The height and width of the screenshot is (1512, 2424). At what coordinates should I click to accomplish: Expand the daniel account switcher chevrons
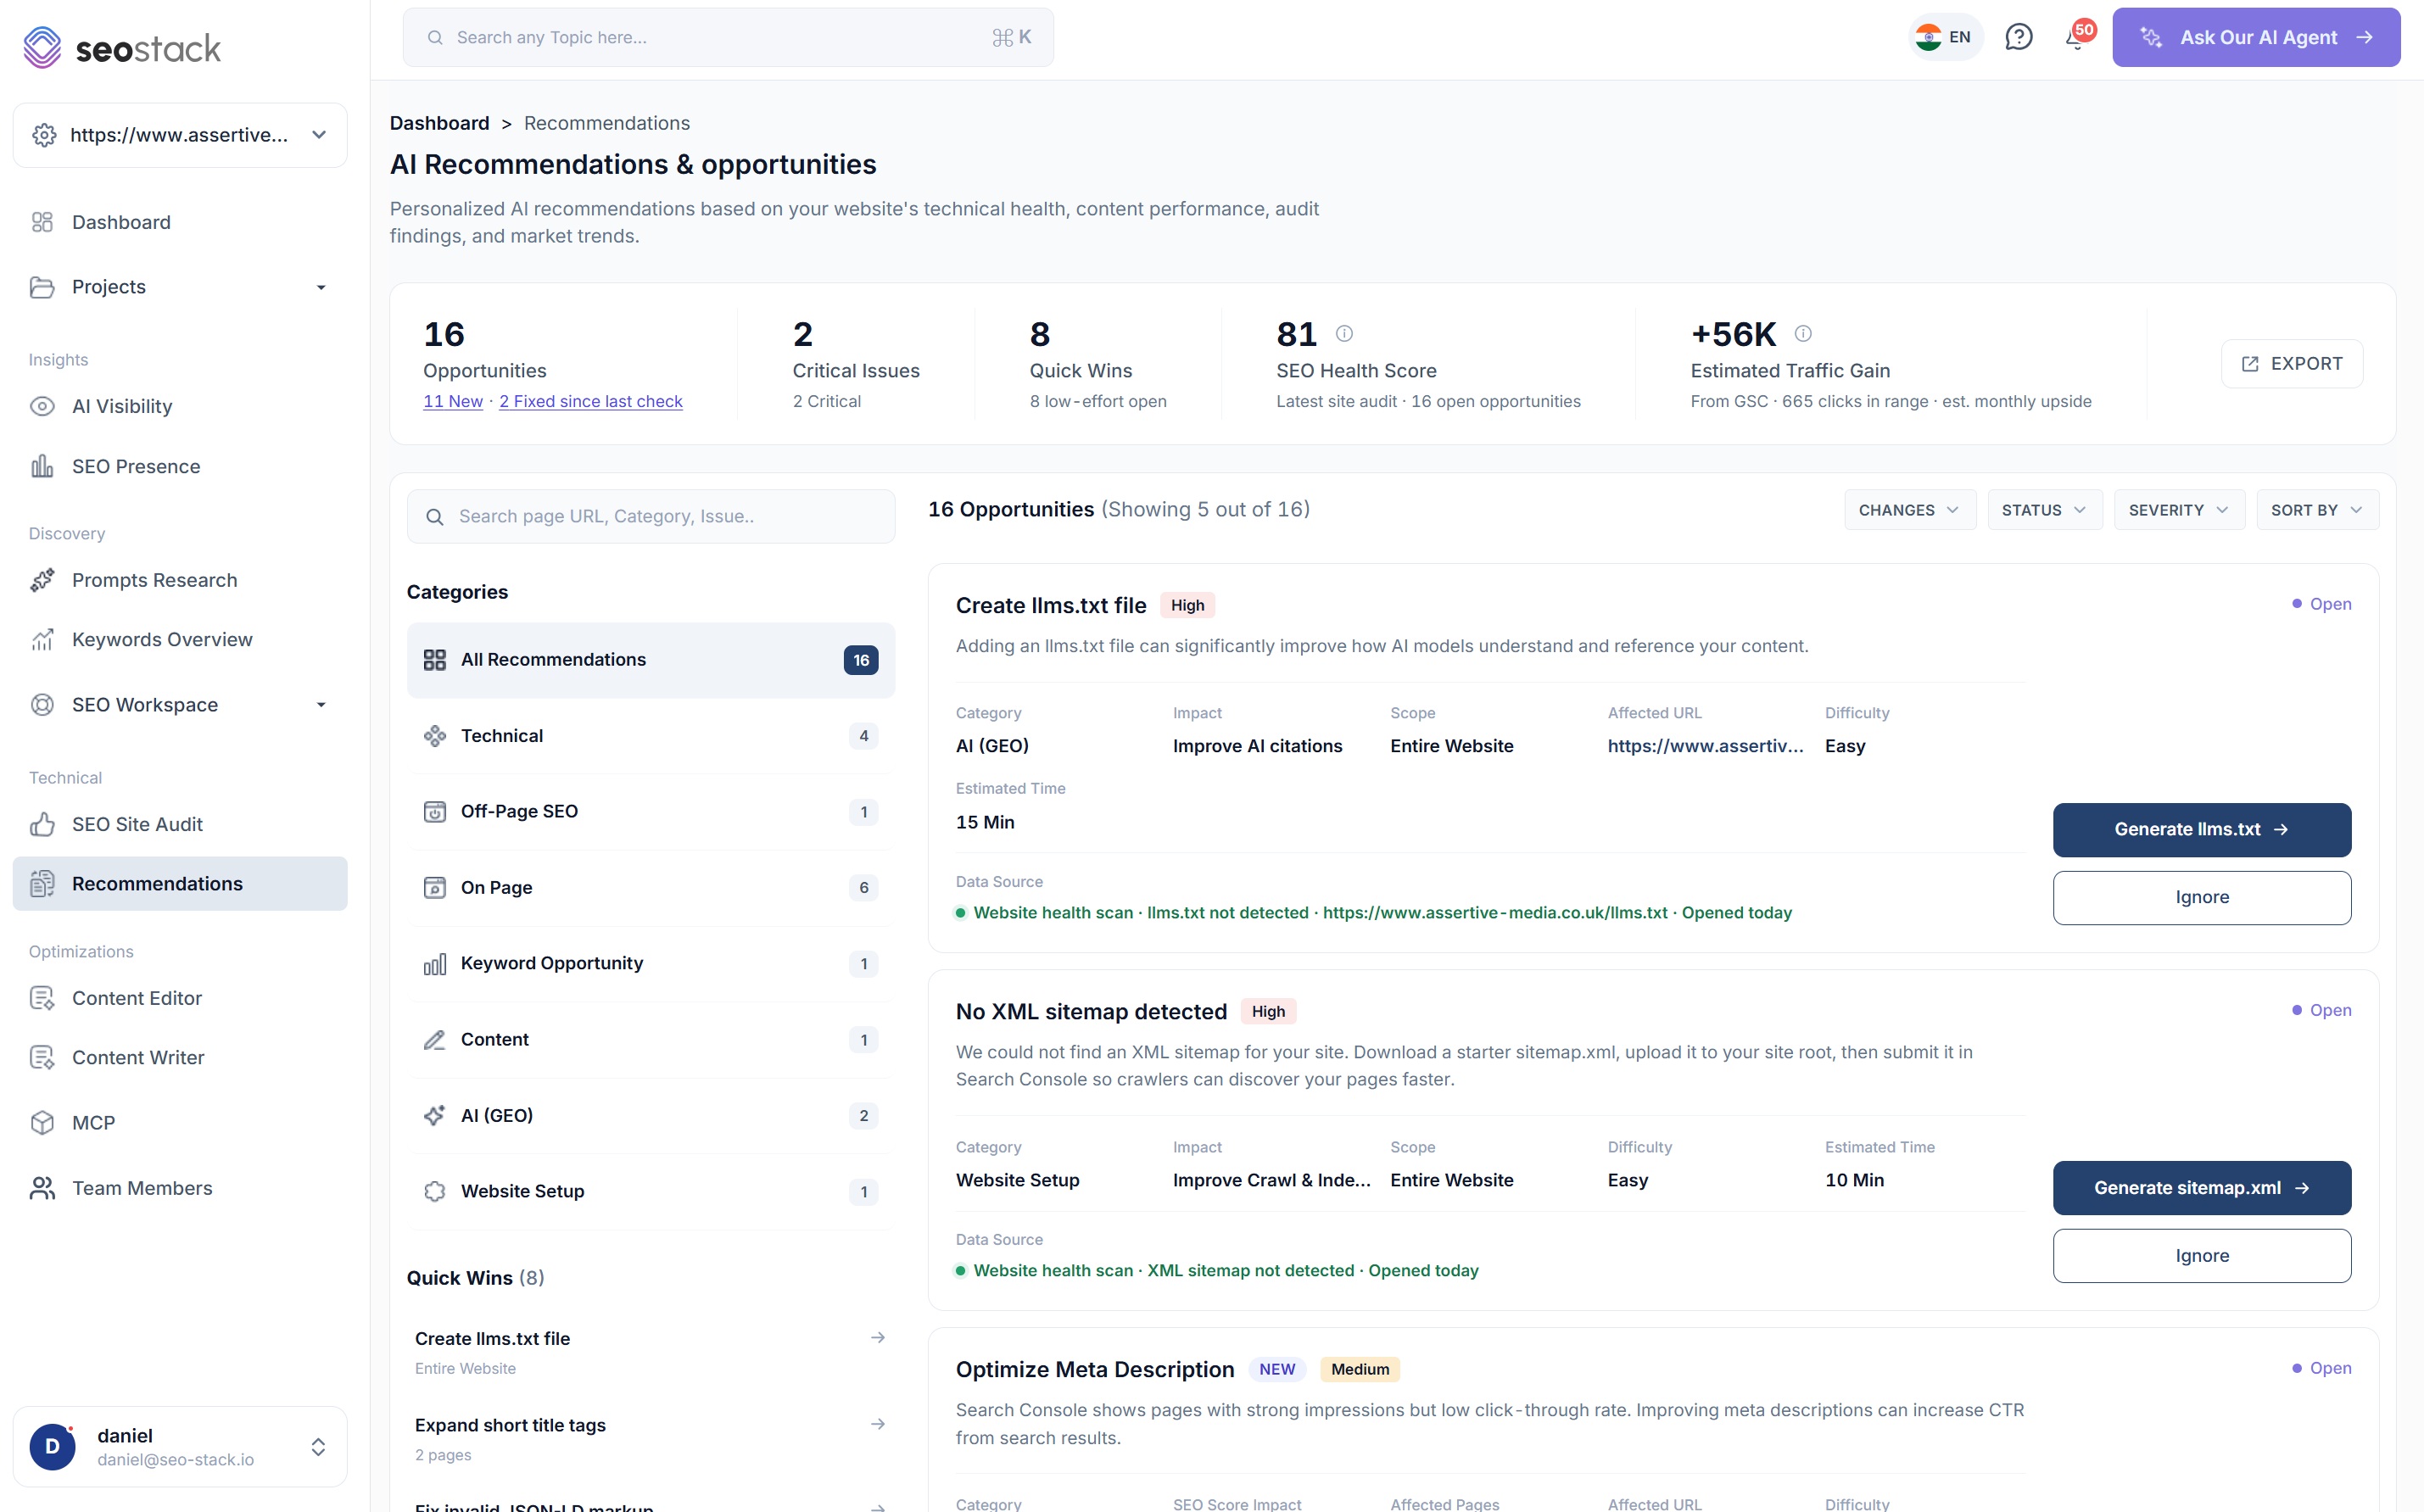[x=318, y=1447]
